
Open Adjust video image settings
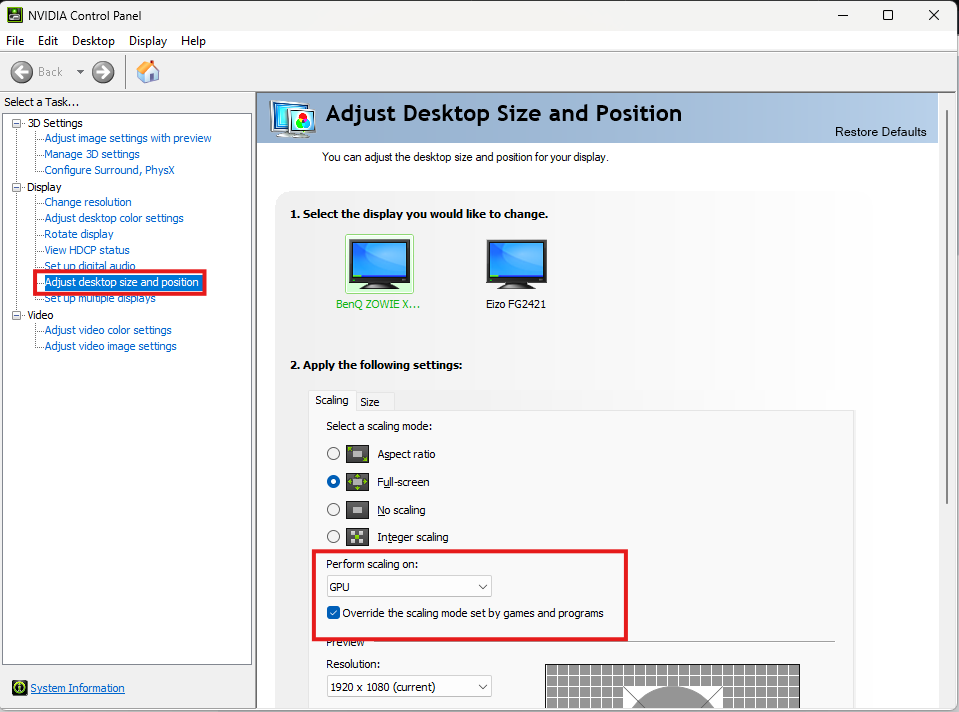pos(111,346)
